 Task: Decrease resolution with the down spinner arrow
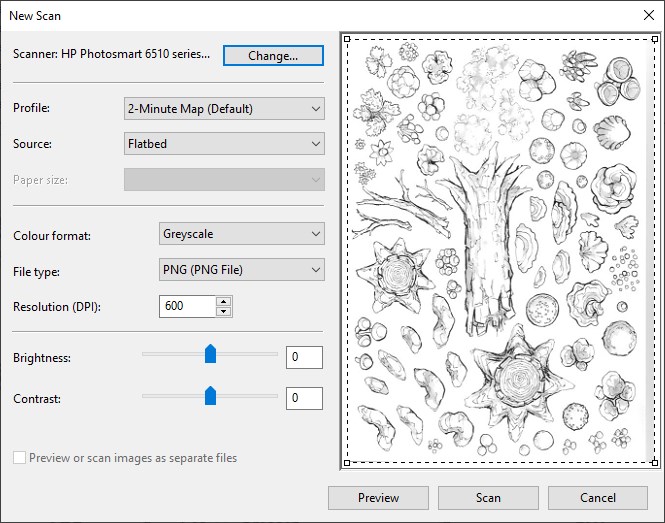224,311
